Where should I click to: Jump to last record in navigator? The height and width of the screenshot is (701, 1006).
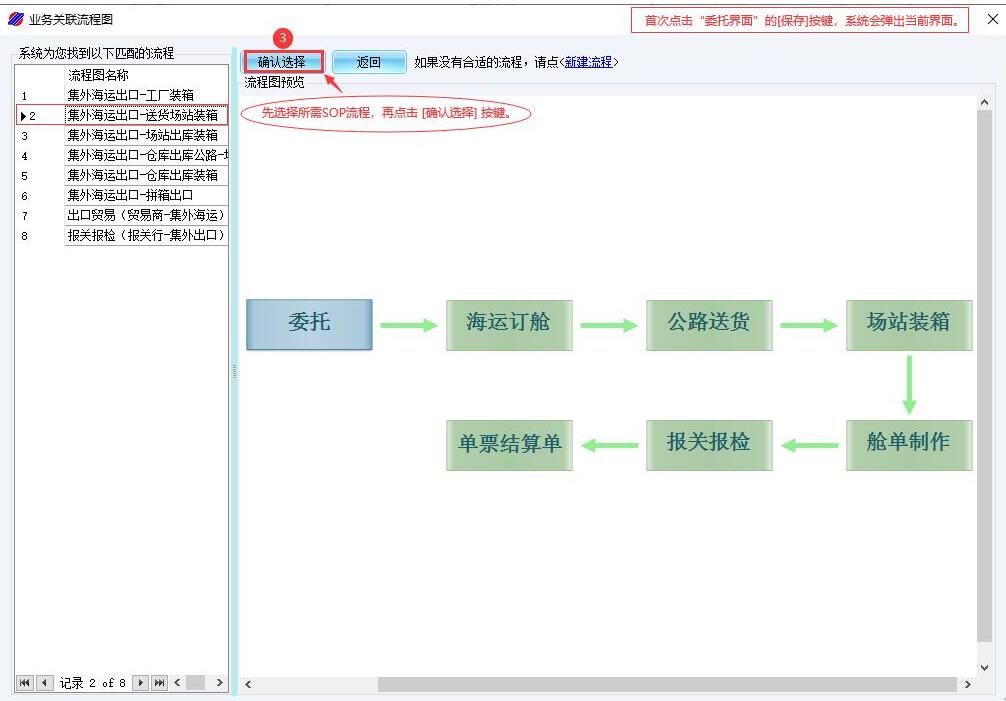tap(159, 683)
